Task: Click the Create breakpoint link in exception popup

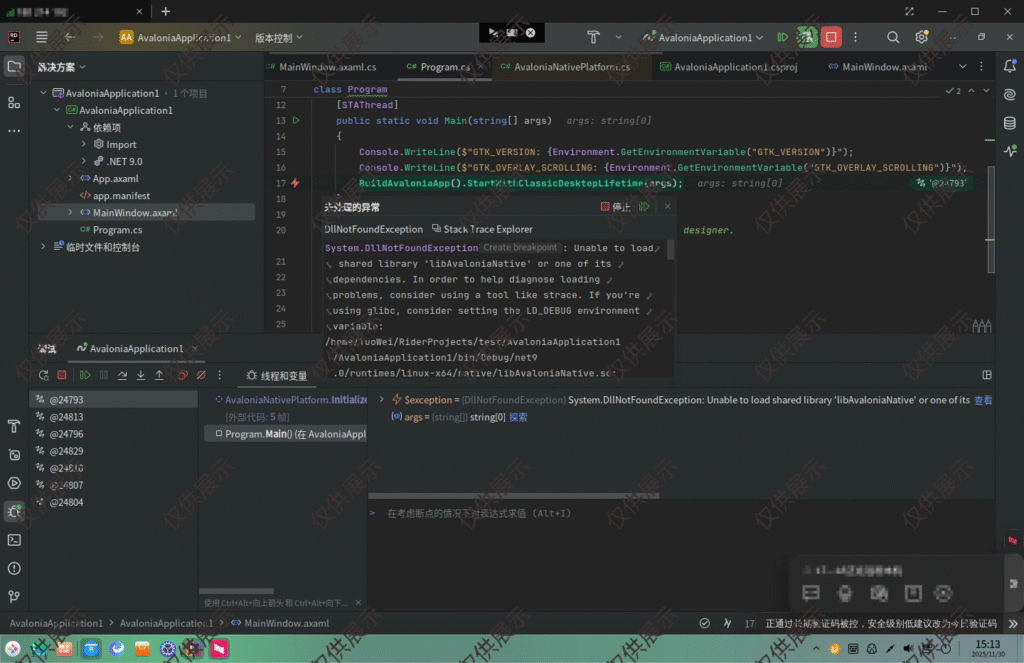Action: tap(520, 248)
